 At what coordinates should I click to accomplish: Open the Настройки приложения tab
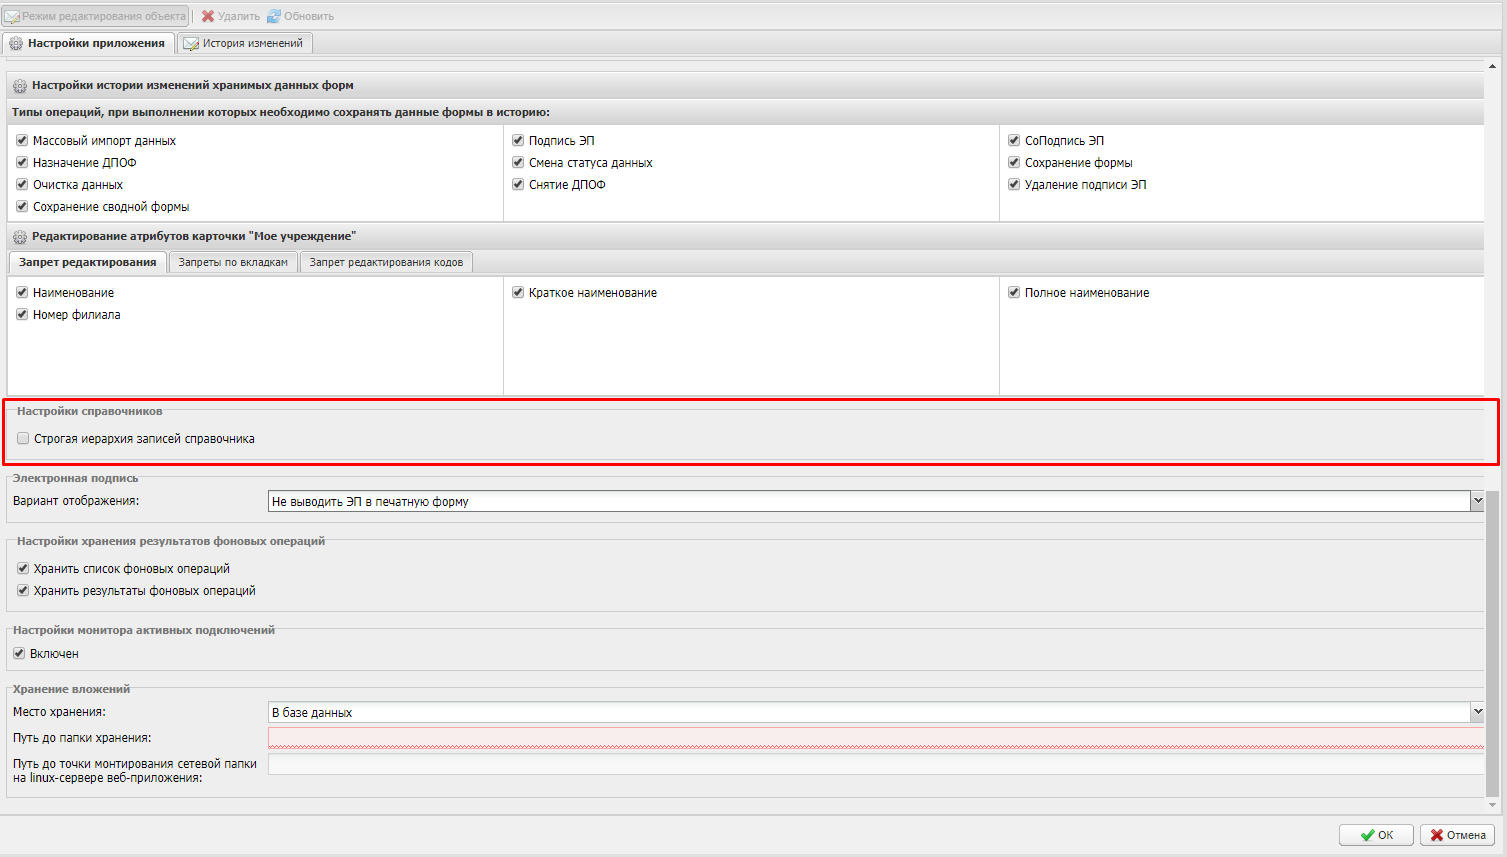[x=87, y=43]
